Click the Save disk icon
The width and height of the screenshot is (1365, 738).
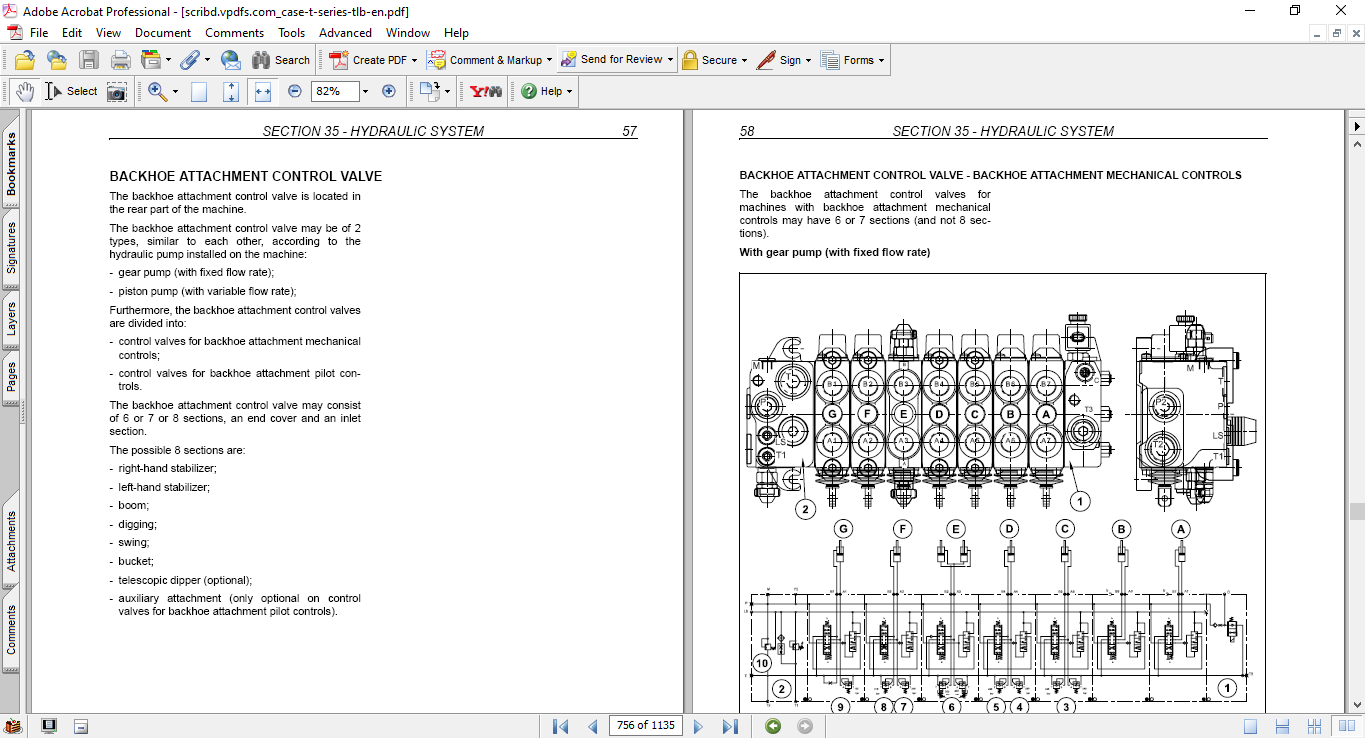click(x=88, y=60)
